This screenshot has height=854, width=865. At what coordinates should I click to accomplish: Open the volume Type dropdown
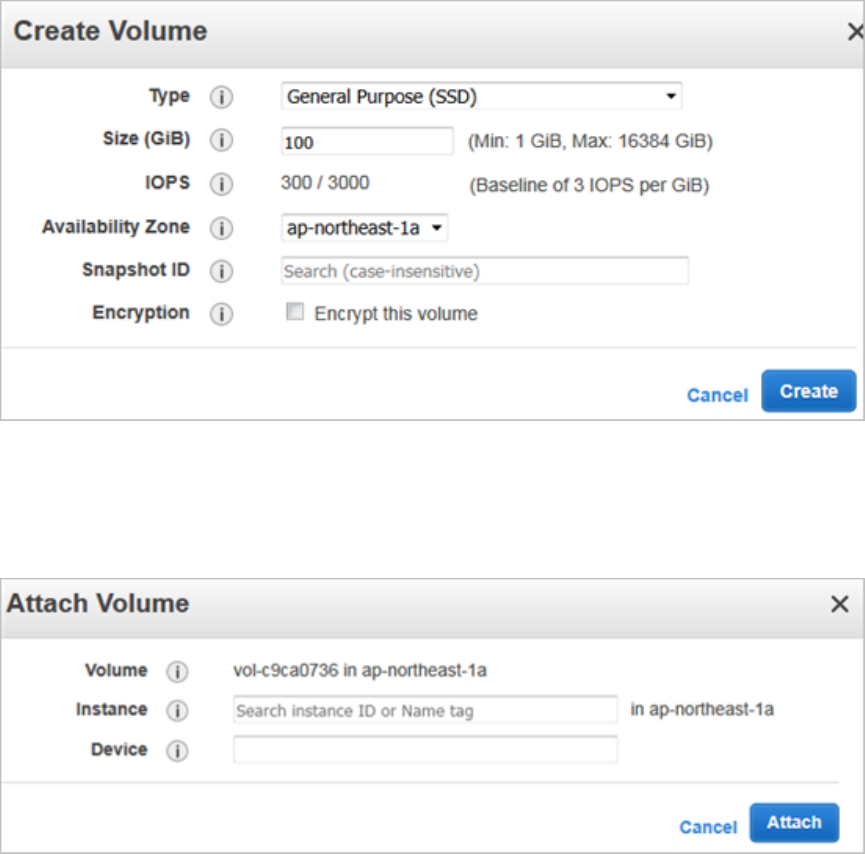pyautogui.click(x=481, y=97)
